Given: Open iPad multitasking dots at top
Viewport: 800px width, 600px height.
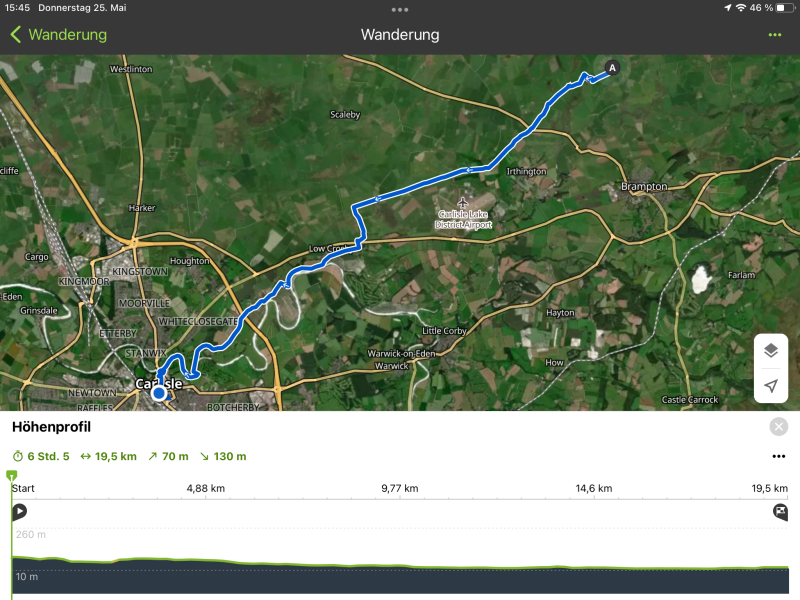Looking at the screenshot, I should click(400, 9).
